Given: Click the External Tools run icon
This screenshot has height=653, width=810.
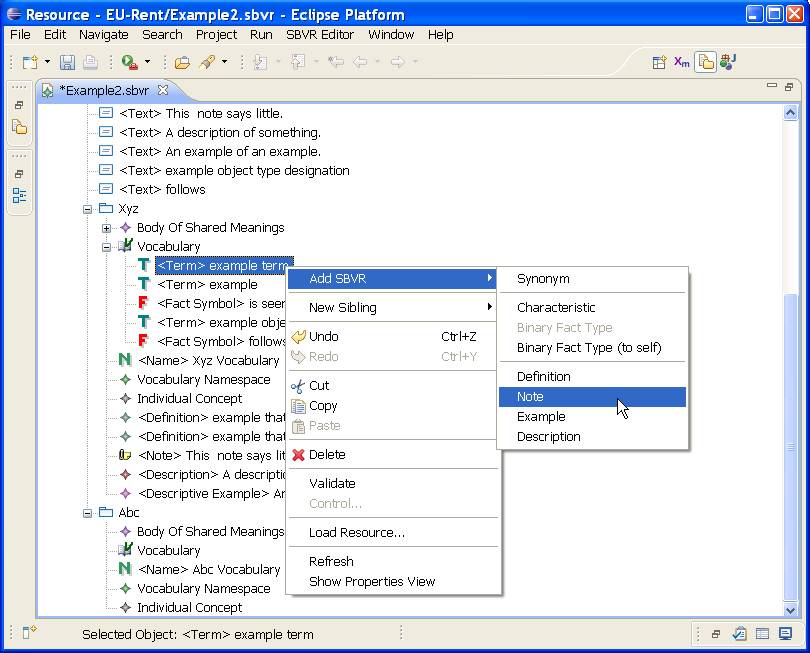Looking at the screenshot, I should coord(129,63).
